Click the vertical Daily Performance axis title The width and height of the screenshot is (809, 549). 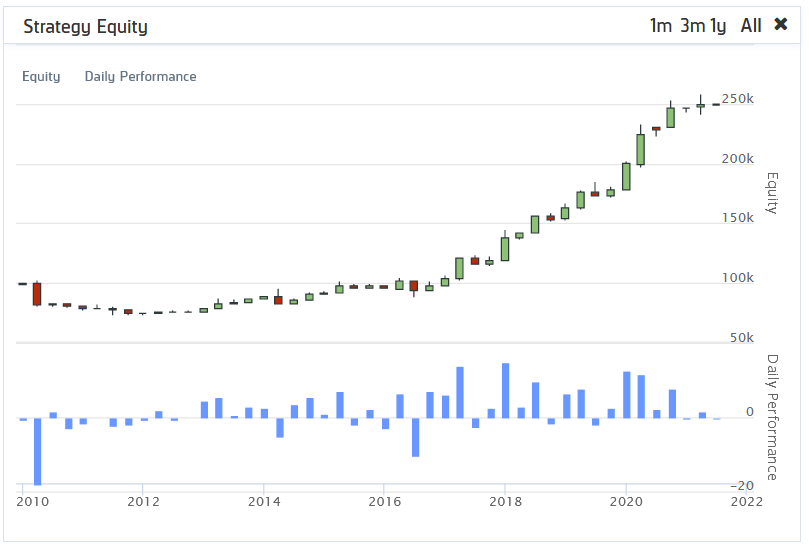[771, 417]
